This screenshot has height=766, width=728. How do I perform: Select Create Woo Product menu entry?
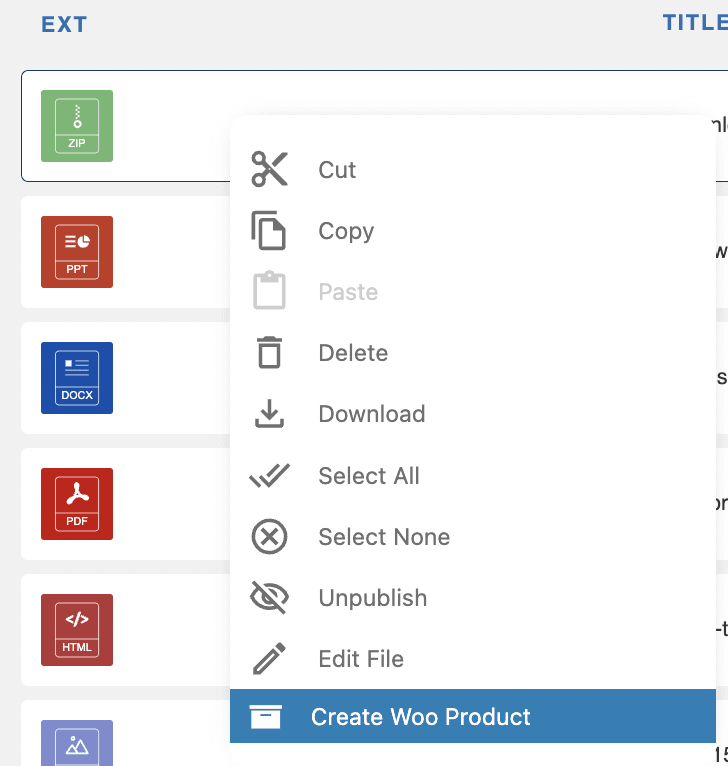(x=421, y=717)
